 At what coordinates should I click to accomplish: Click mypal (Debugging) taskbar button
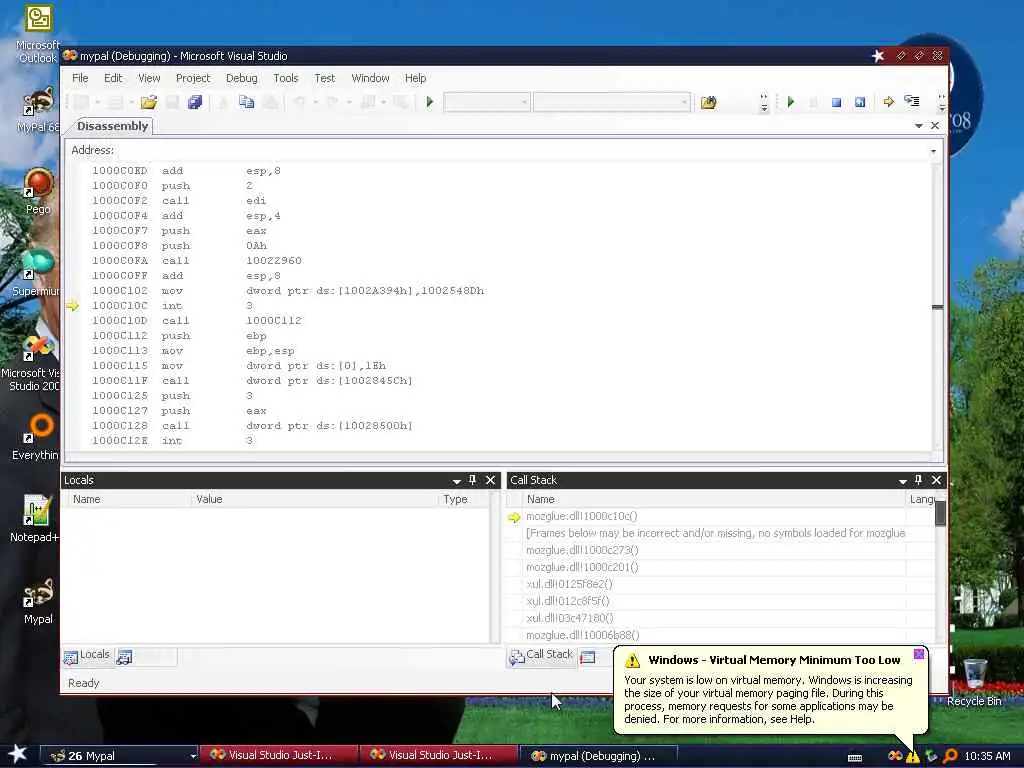598,756
